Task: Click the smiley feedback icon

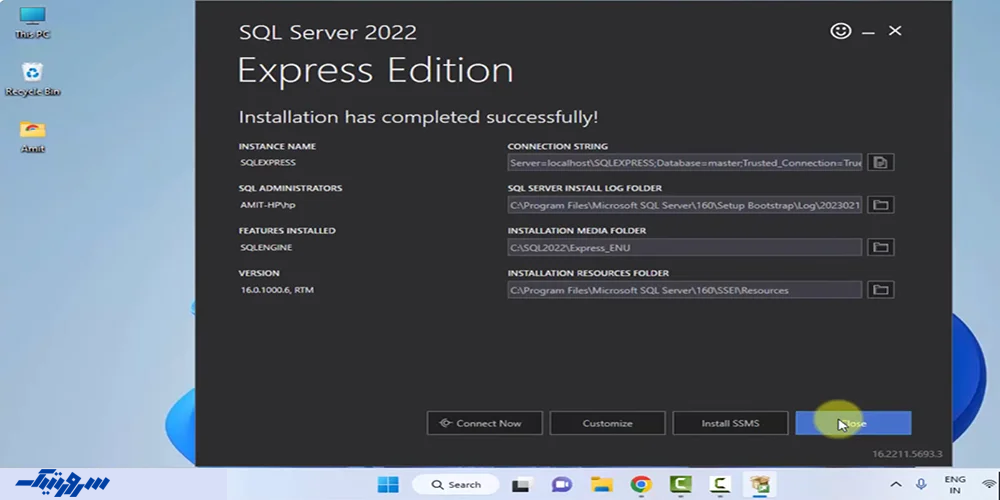Action: pyautogui.click(x=841, y=31)
